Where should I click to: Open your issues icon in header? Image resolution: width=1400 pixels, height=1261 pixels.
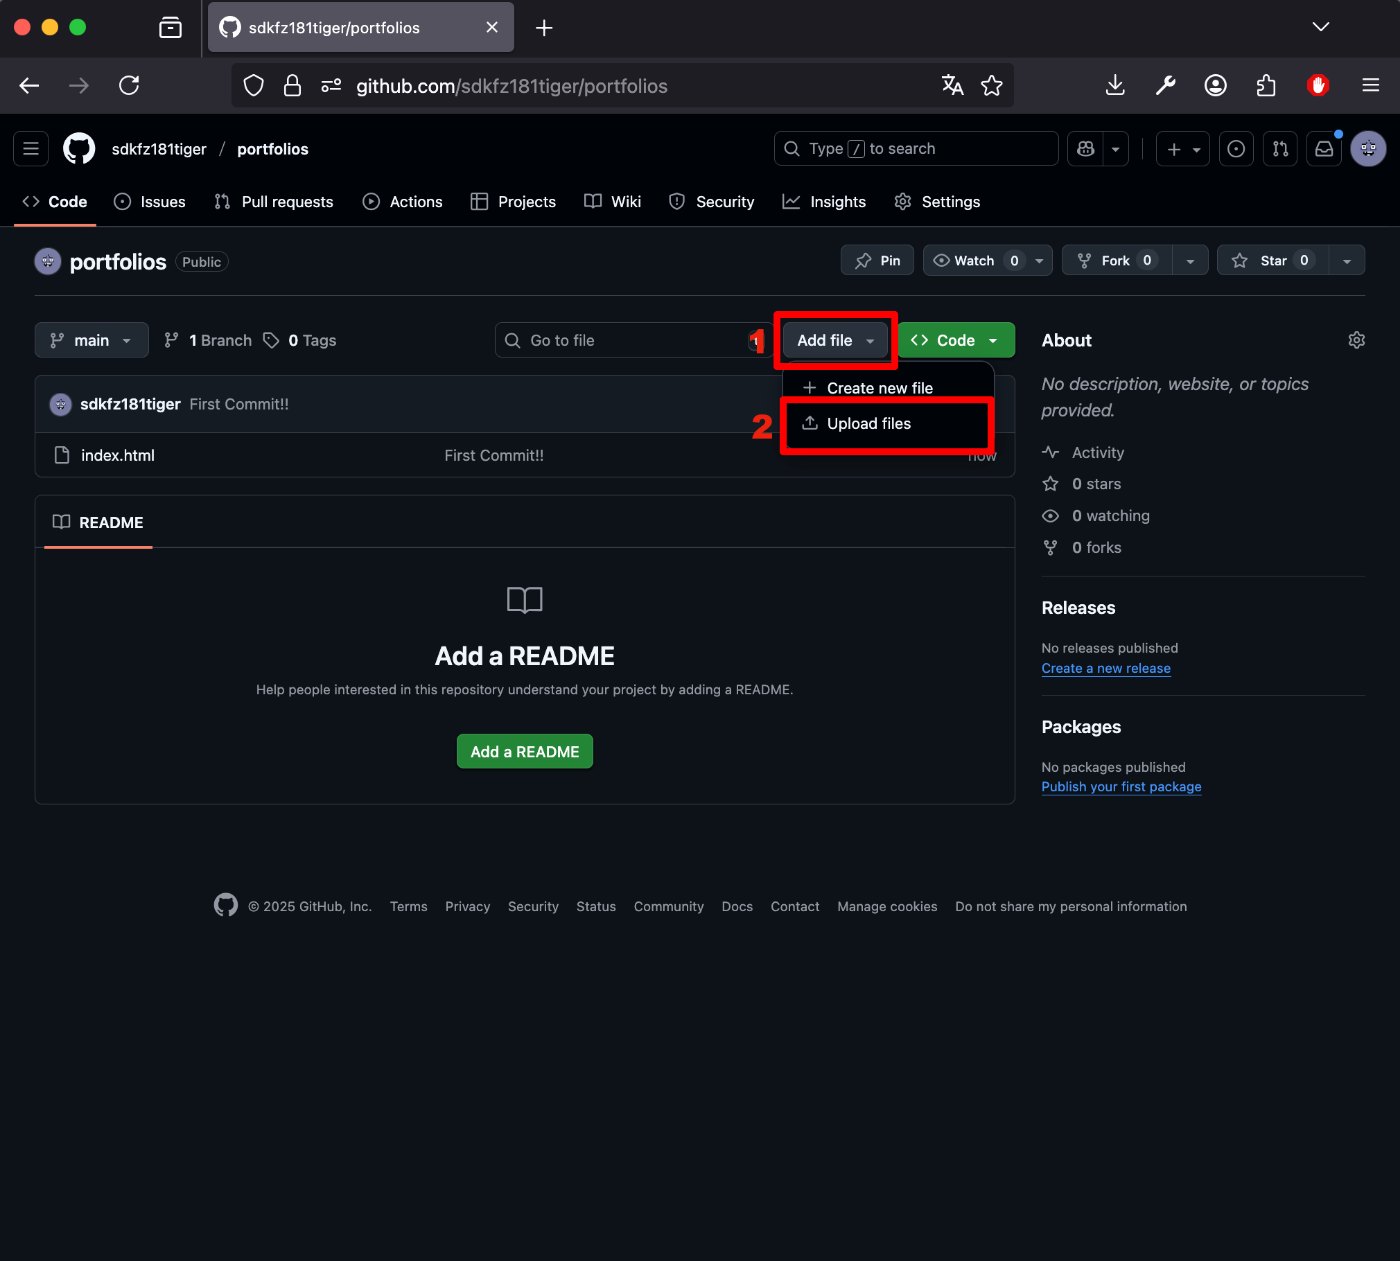click(x=1237, y=149)
